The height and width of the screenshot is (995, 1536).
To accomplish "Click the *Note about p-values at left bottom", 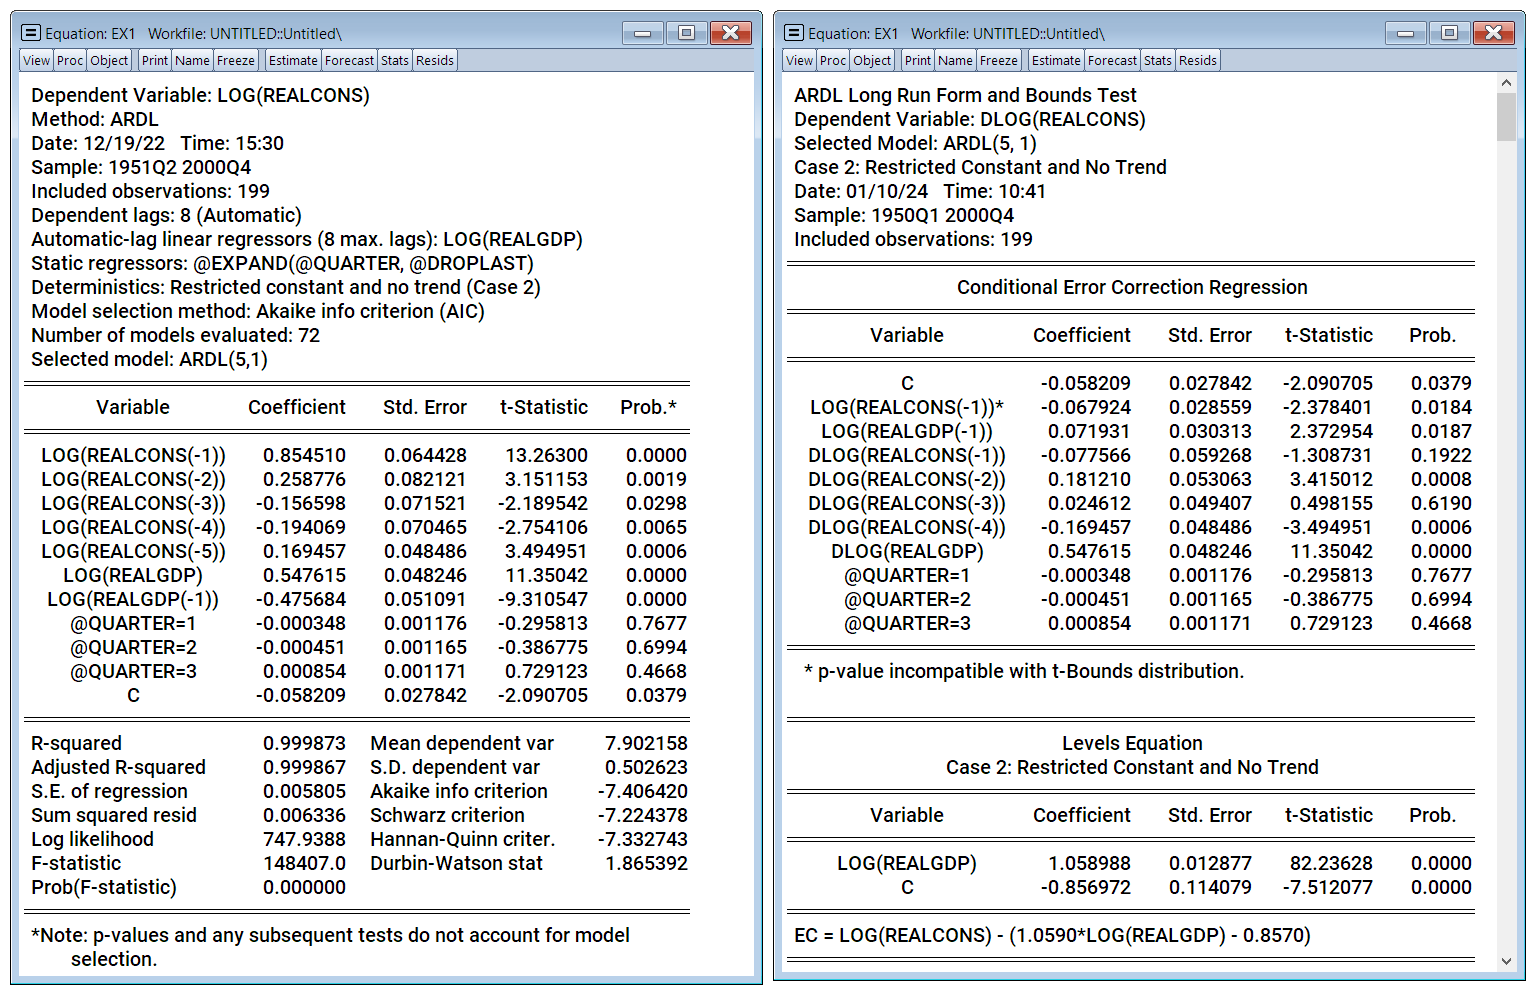I will coord(331,947).
